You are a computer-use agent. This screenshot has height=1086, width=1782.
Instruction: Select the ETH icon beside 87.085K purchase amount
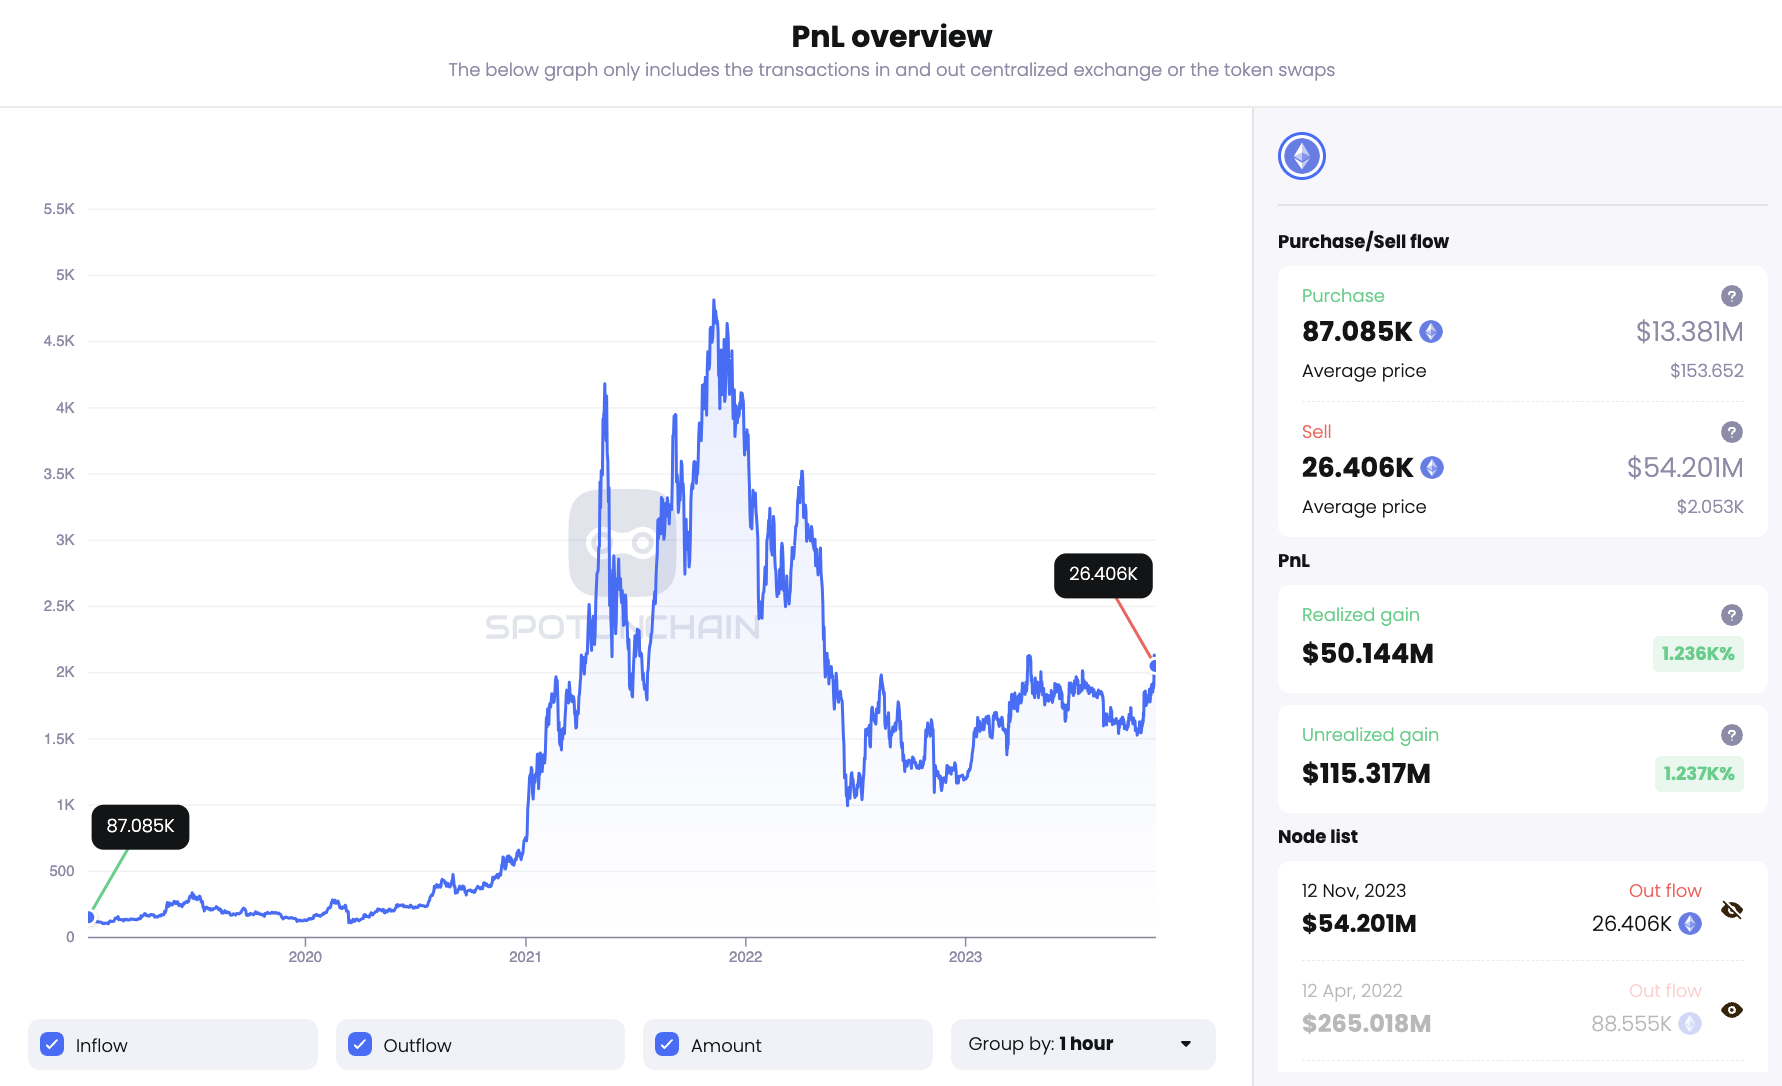click(1431, 331)
